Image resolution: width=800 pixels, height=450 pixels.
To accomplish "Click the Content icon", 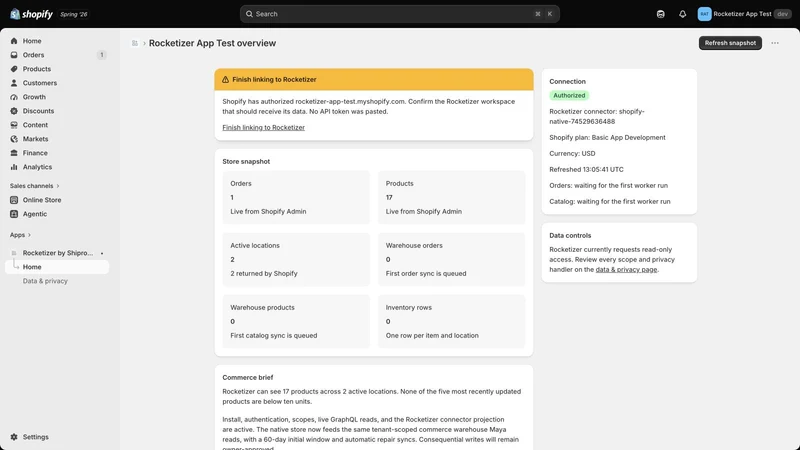I will (14, 125).
